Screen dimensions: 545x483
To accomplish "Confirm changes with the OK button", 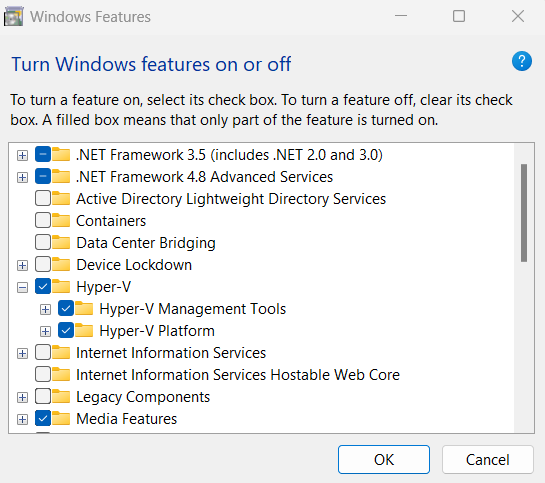I will (x=384, y=459).
